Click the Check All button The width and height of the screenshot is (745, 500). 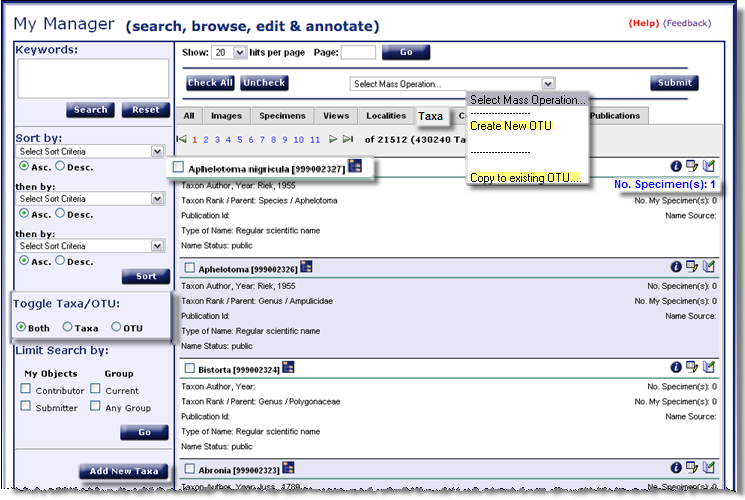click(x=210, y=83)
